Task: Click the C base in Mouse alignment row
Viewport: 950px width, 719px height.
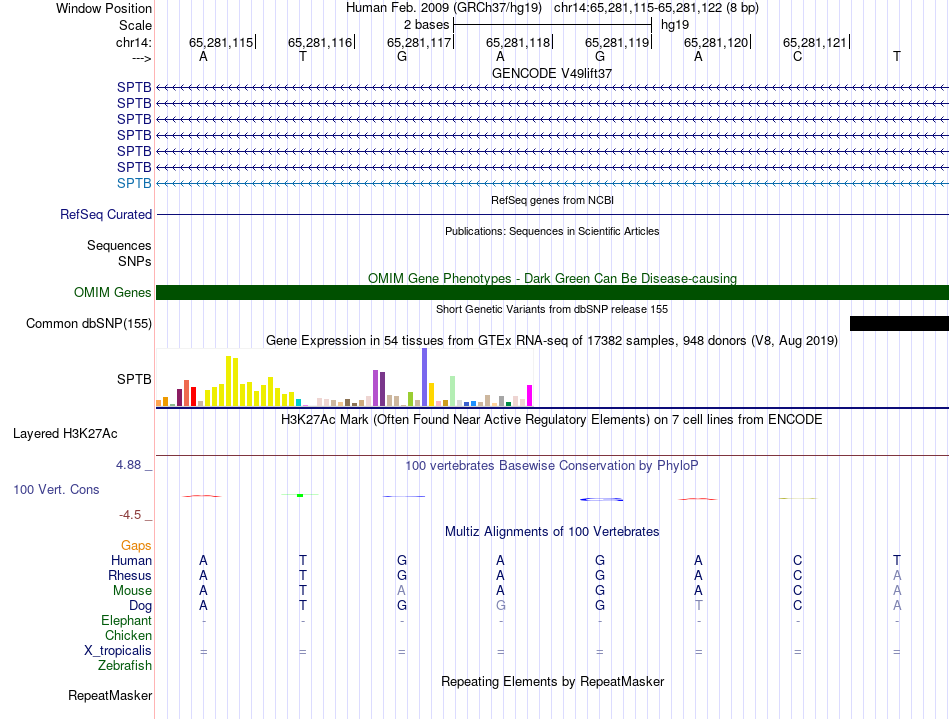Action: point(797,591)
